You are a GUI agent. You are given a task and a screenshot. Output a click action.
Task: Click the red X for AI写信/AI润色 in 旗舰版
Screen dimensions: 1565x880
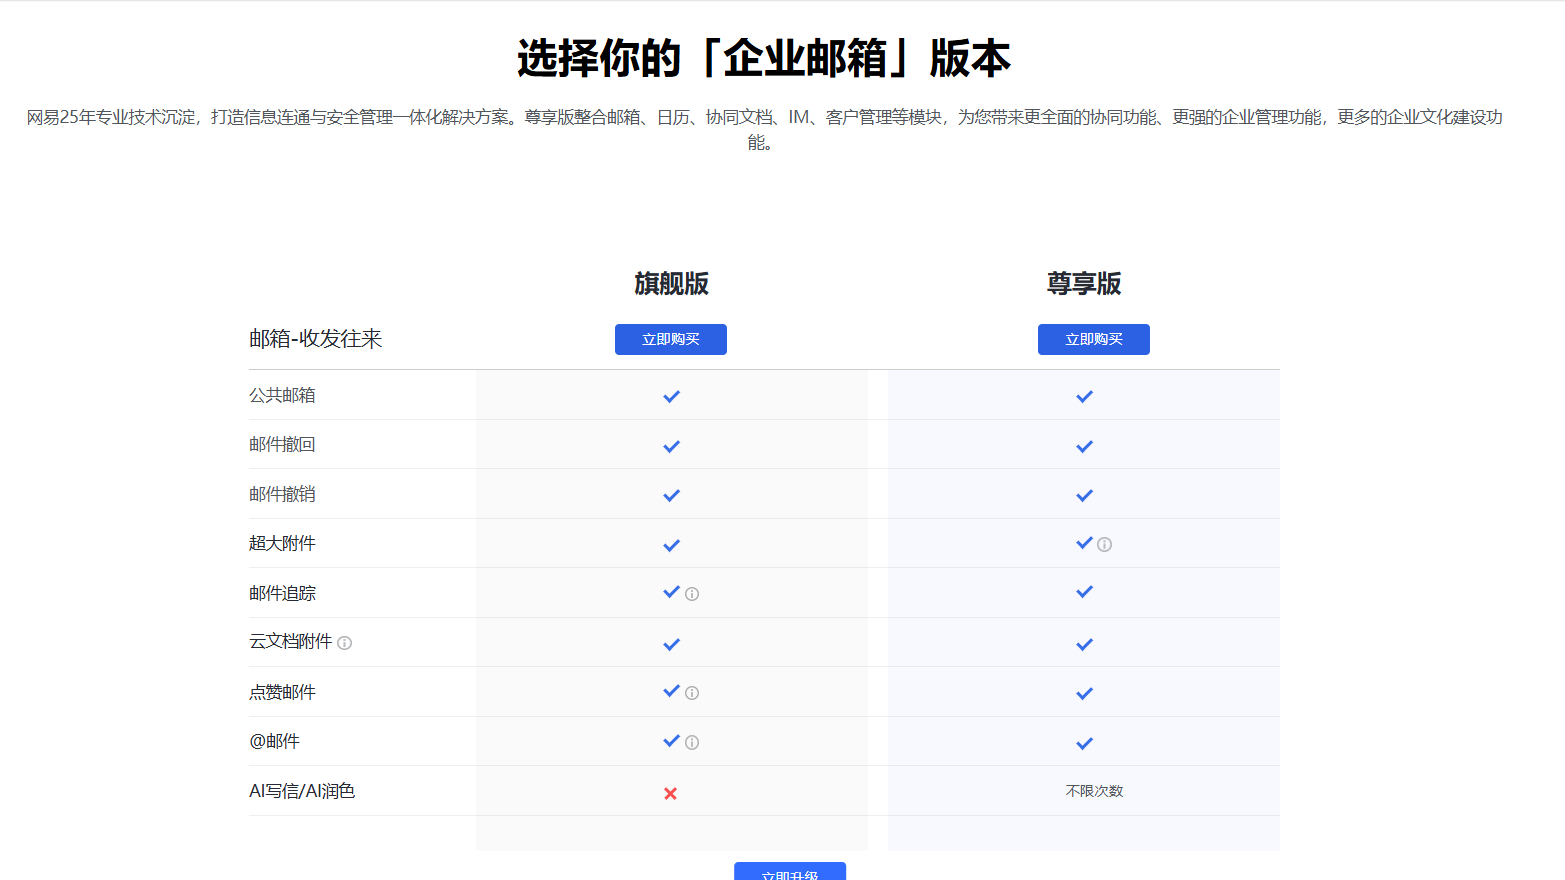[671, 792]
